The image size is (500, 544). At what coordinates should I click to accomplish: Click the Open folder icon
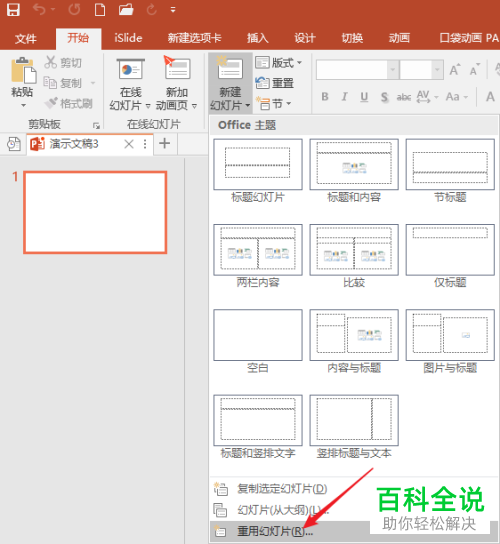point(126,9)
